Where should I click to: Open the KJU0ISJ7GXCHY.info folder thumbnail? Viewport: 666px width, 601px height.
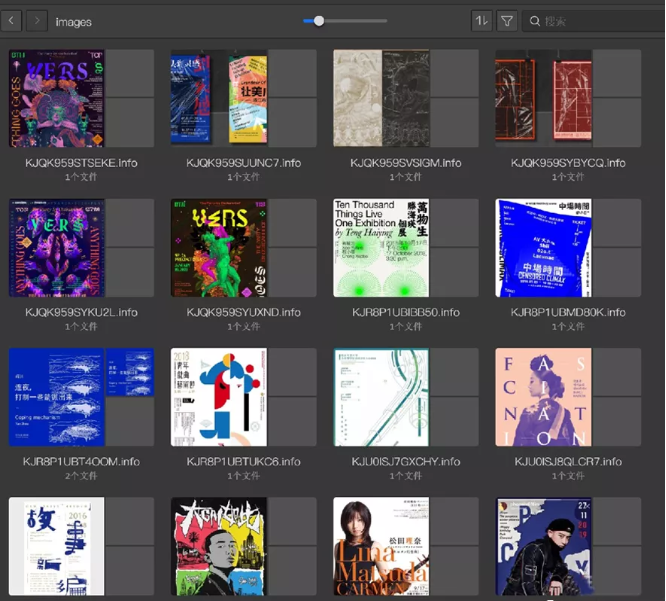click(x=406, y=397)
